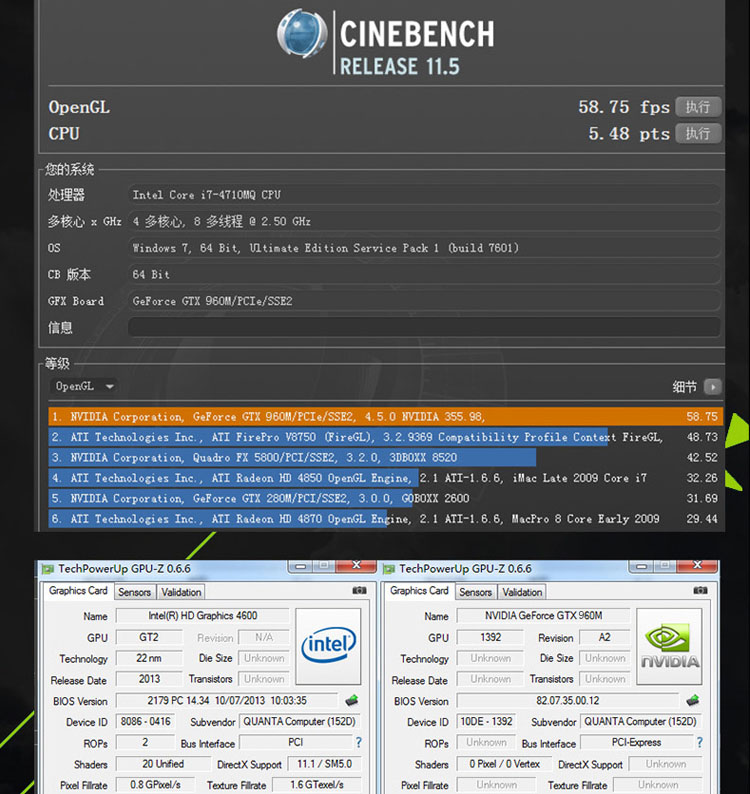The height and width of the screenshot is (794, 750).
Task: Click the Revision field A2 in NVIDIA GPU-Z
Action: pos(605,638)
